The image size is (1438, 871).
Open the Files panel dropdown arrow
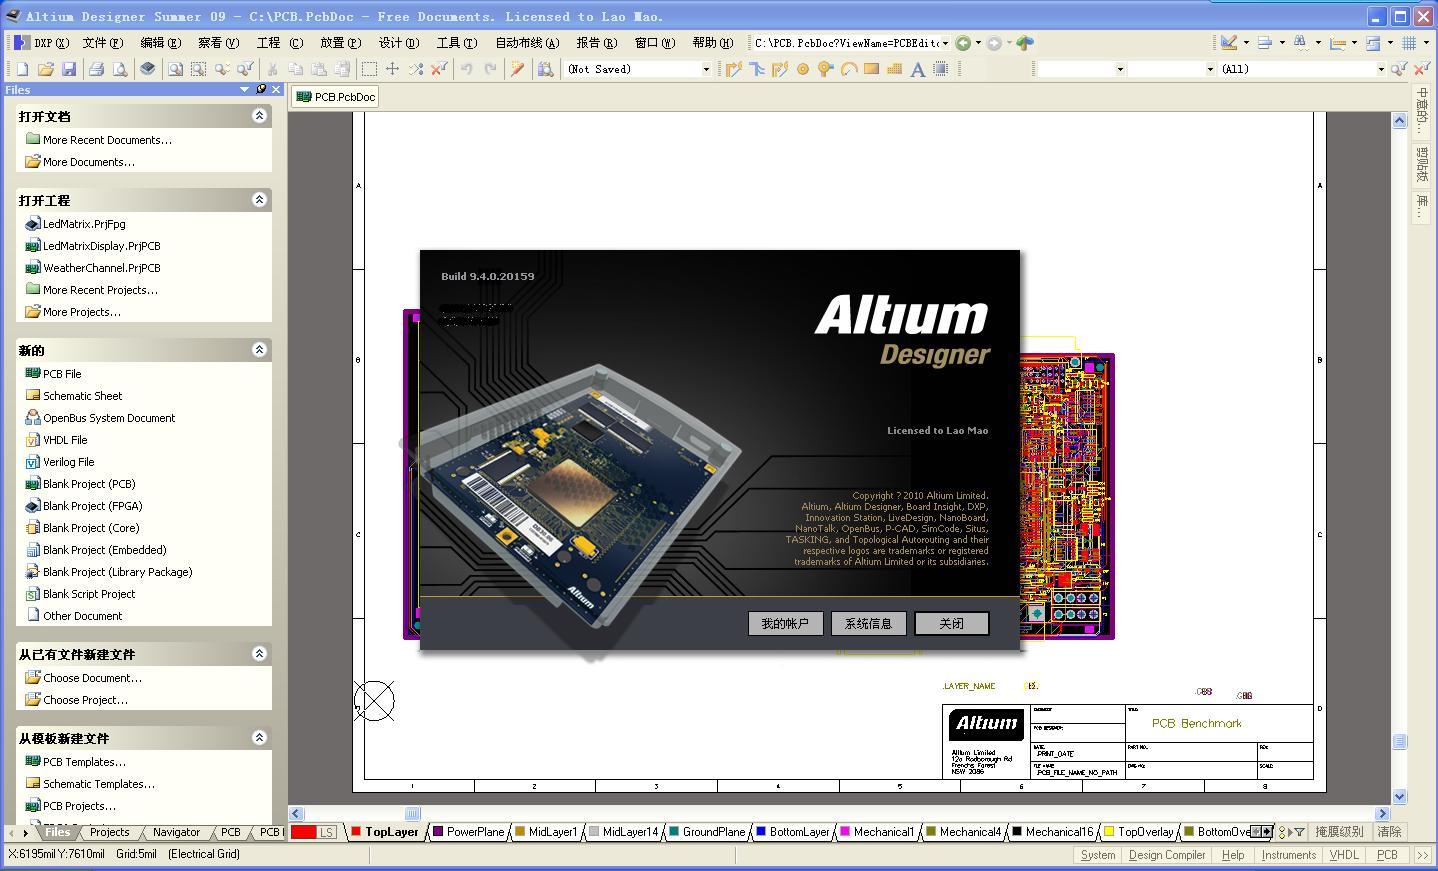(244, 89)
